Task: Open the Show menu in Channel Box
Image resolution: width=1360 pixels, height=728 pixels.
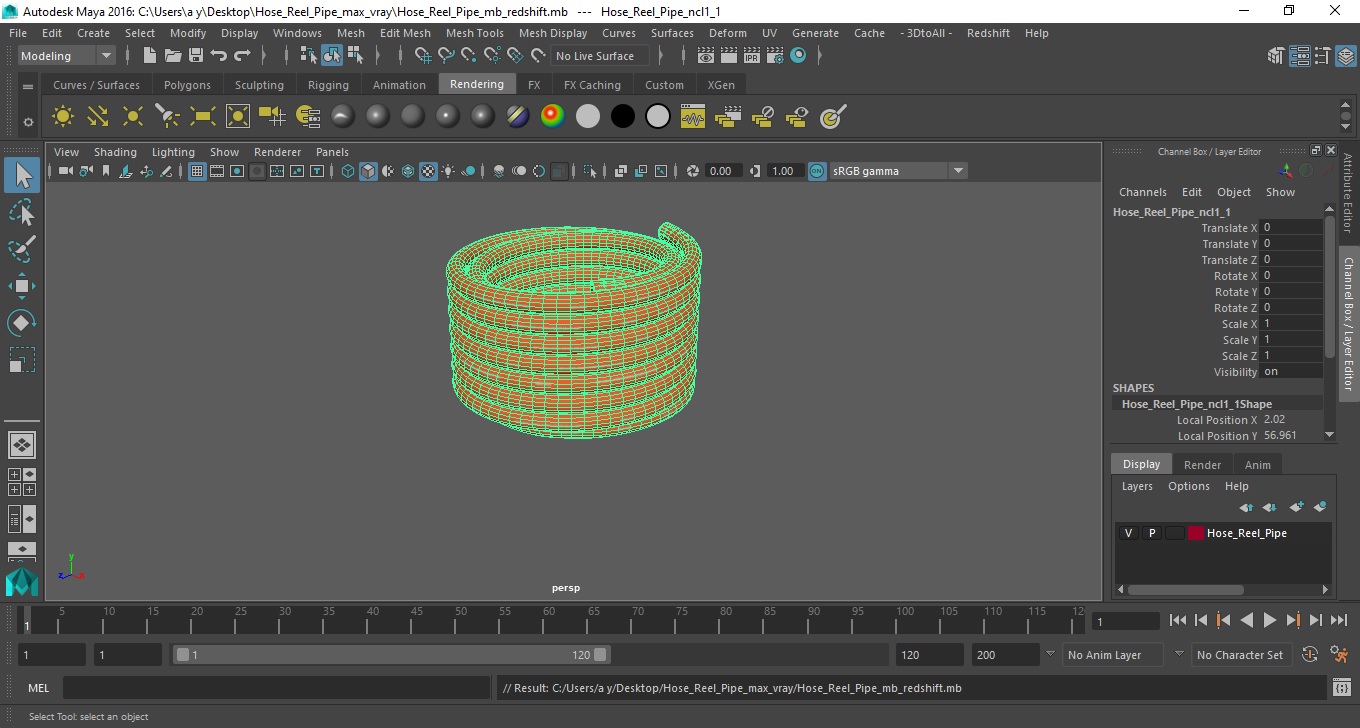Action: [1280, 192]
